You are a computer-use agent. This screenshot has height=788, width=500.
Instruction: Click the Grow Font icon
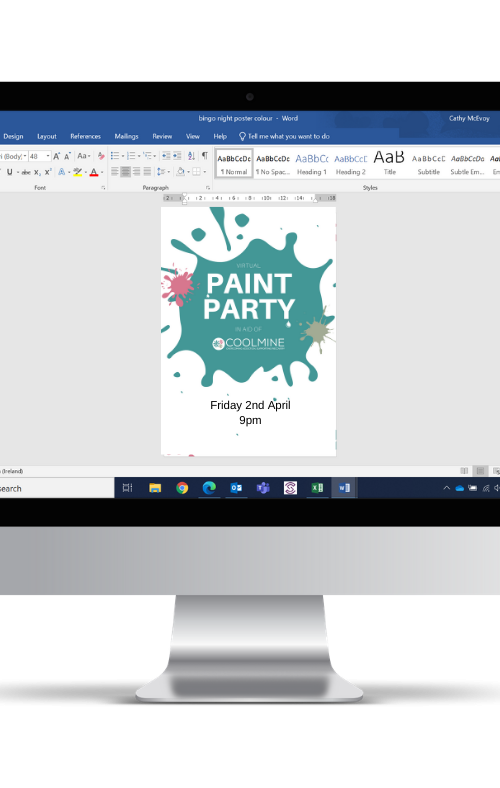coord(57,156)
